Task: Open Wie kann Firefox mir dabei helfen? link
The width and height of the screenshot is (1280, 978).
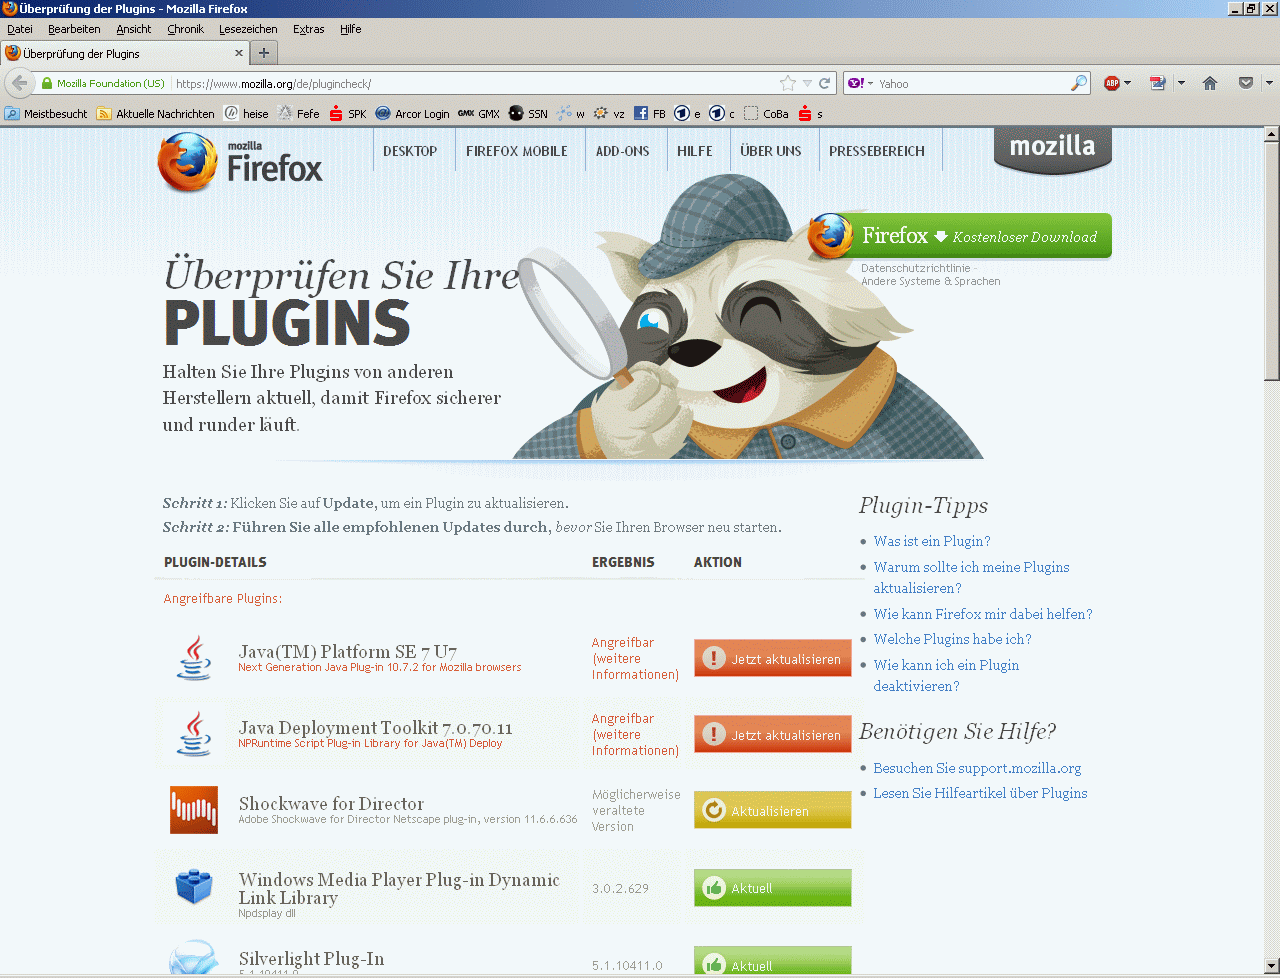Action: point(983,614)
